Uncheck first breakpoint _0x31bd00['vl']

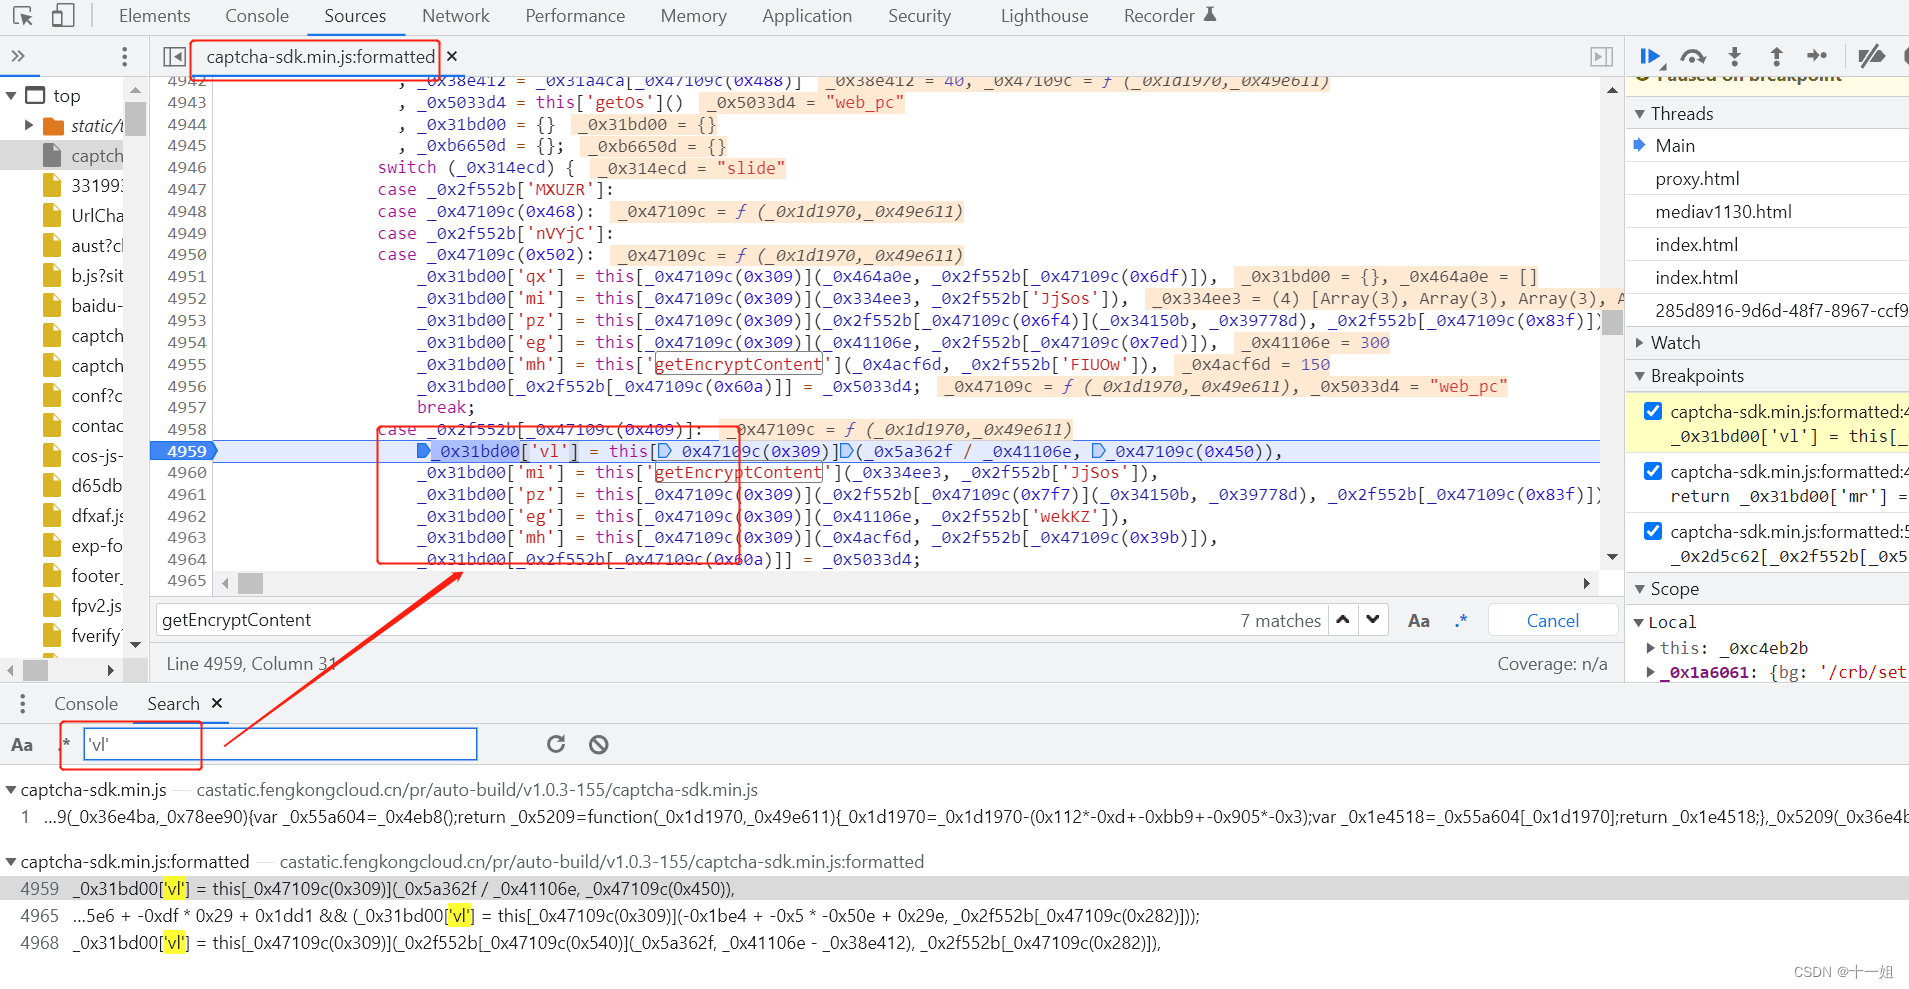click(x=1653, y=411)
